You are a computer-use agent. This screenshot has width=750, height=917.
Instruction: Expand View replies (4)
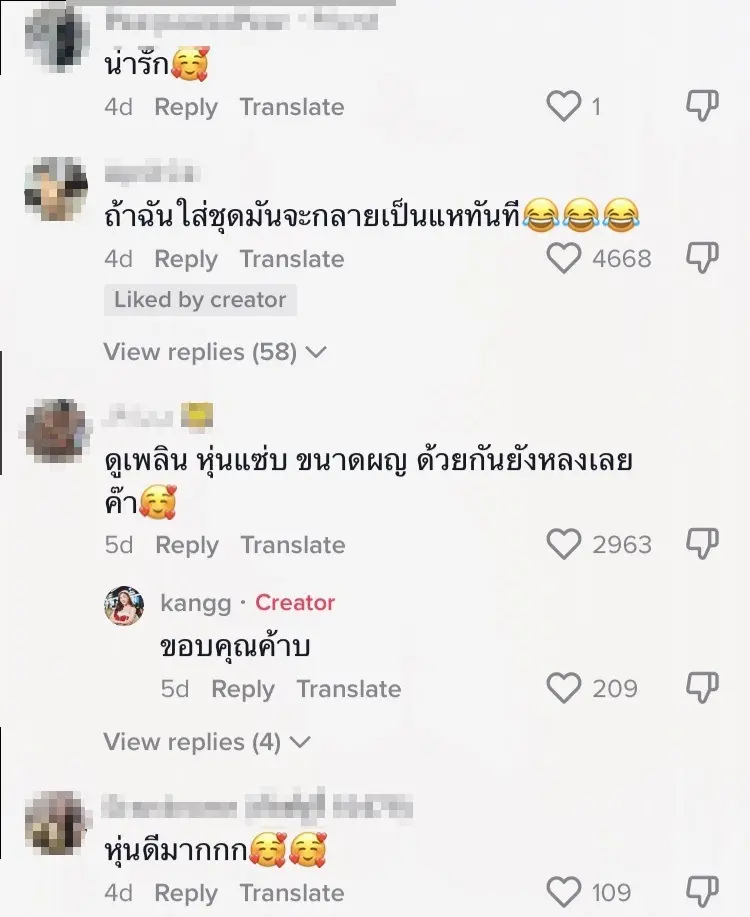(207, 742)
